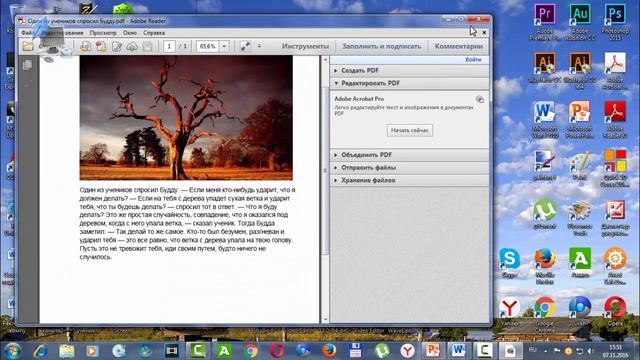Open the Комментарии pane tab
Image resolution: width=640 pixels, height=360 pixels.
coord(458,46)
